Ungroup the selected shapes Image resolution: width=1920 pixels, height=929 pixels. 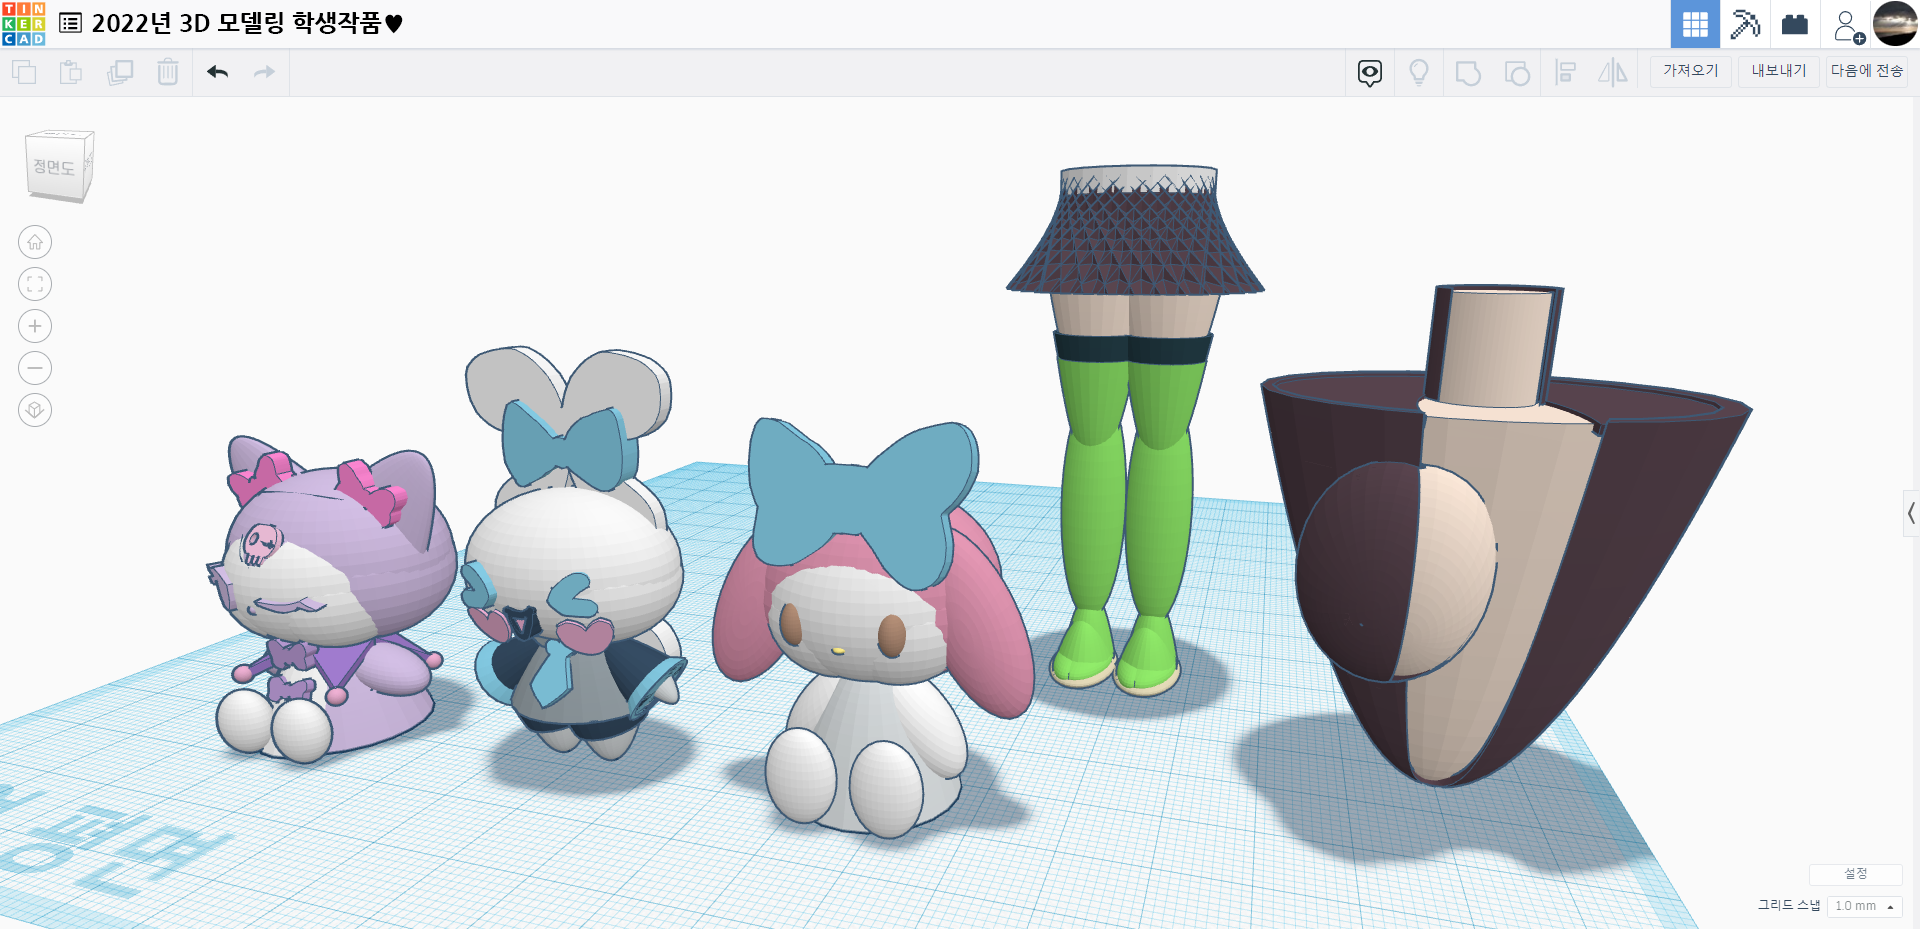pyautogui.click(x=1517, y=73)
